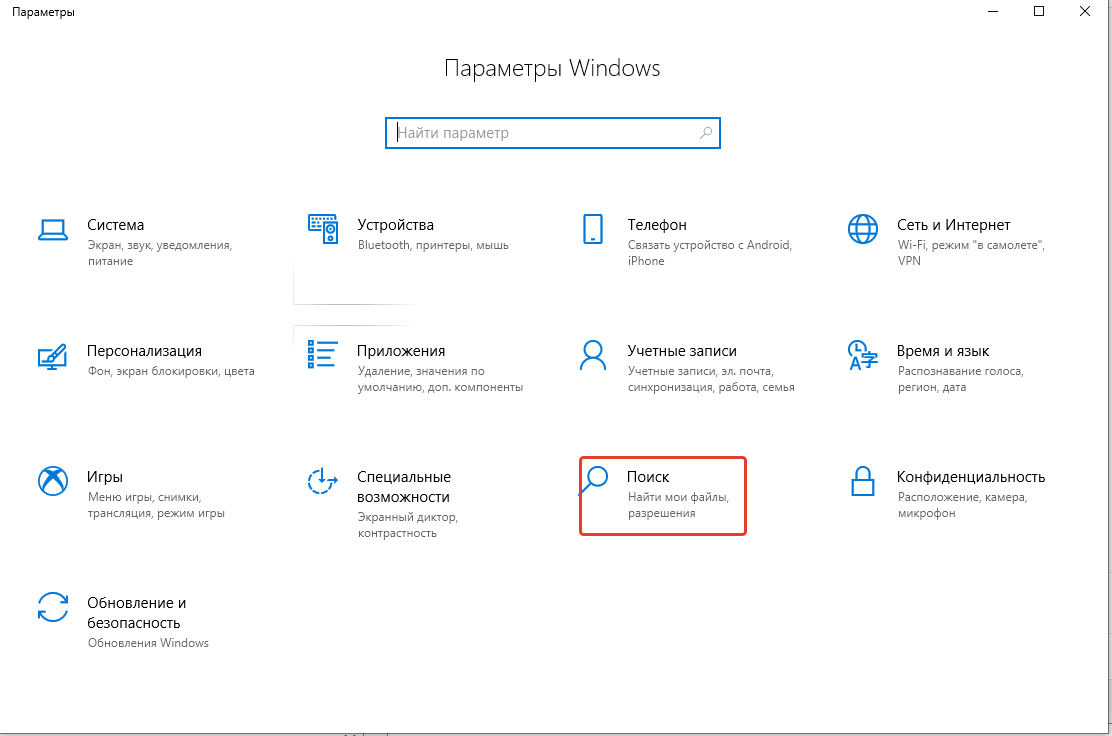Image resolution: width=1112 pixels, height=736 pixels.
Task: Select the Accounts person icon
Action: (593, 355)
